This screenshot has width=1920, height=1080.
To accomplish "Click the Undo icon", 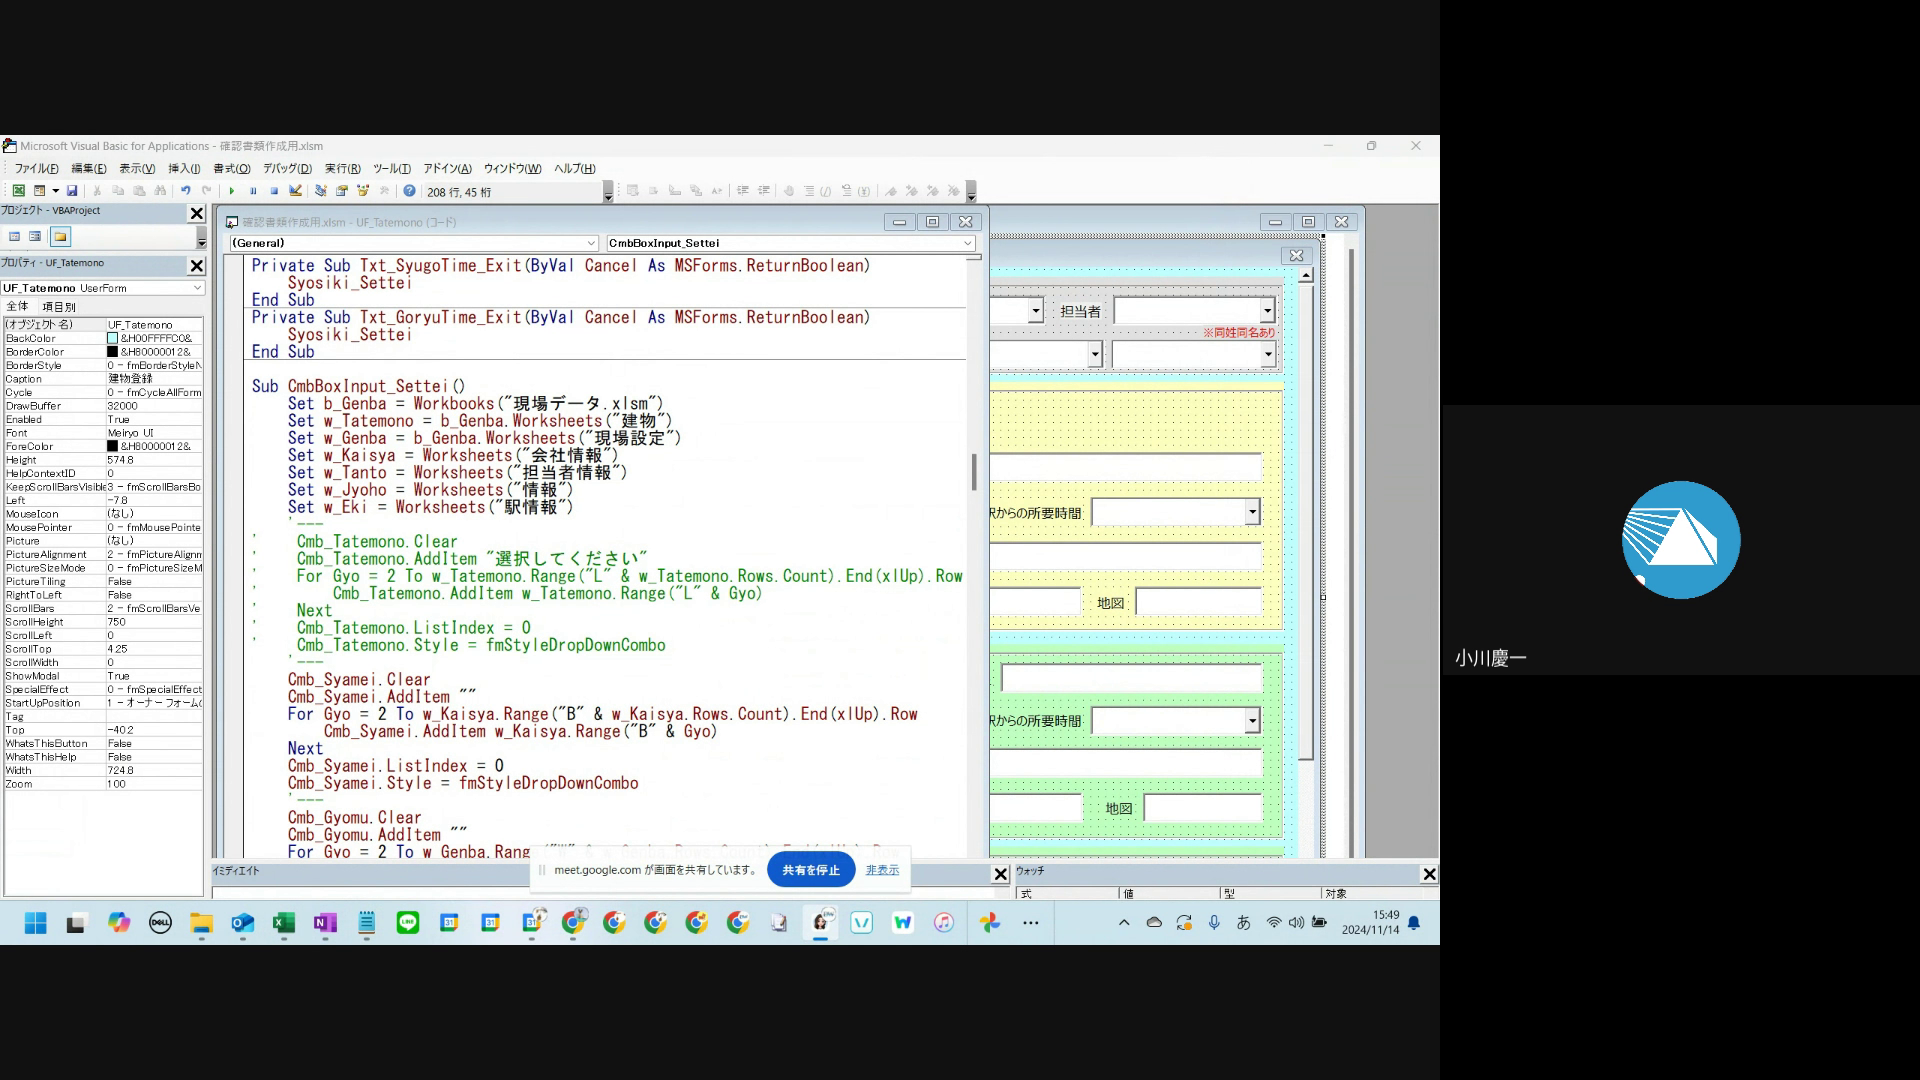I will click(185, 191).
